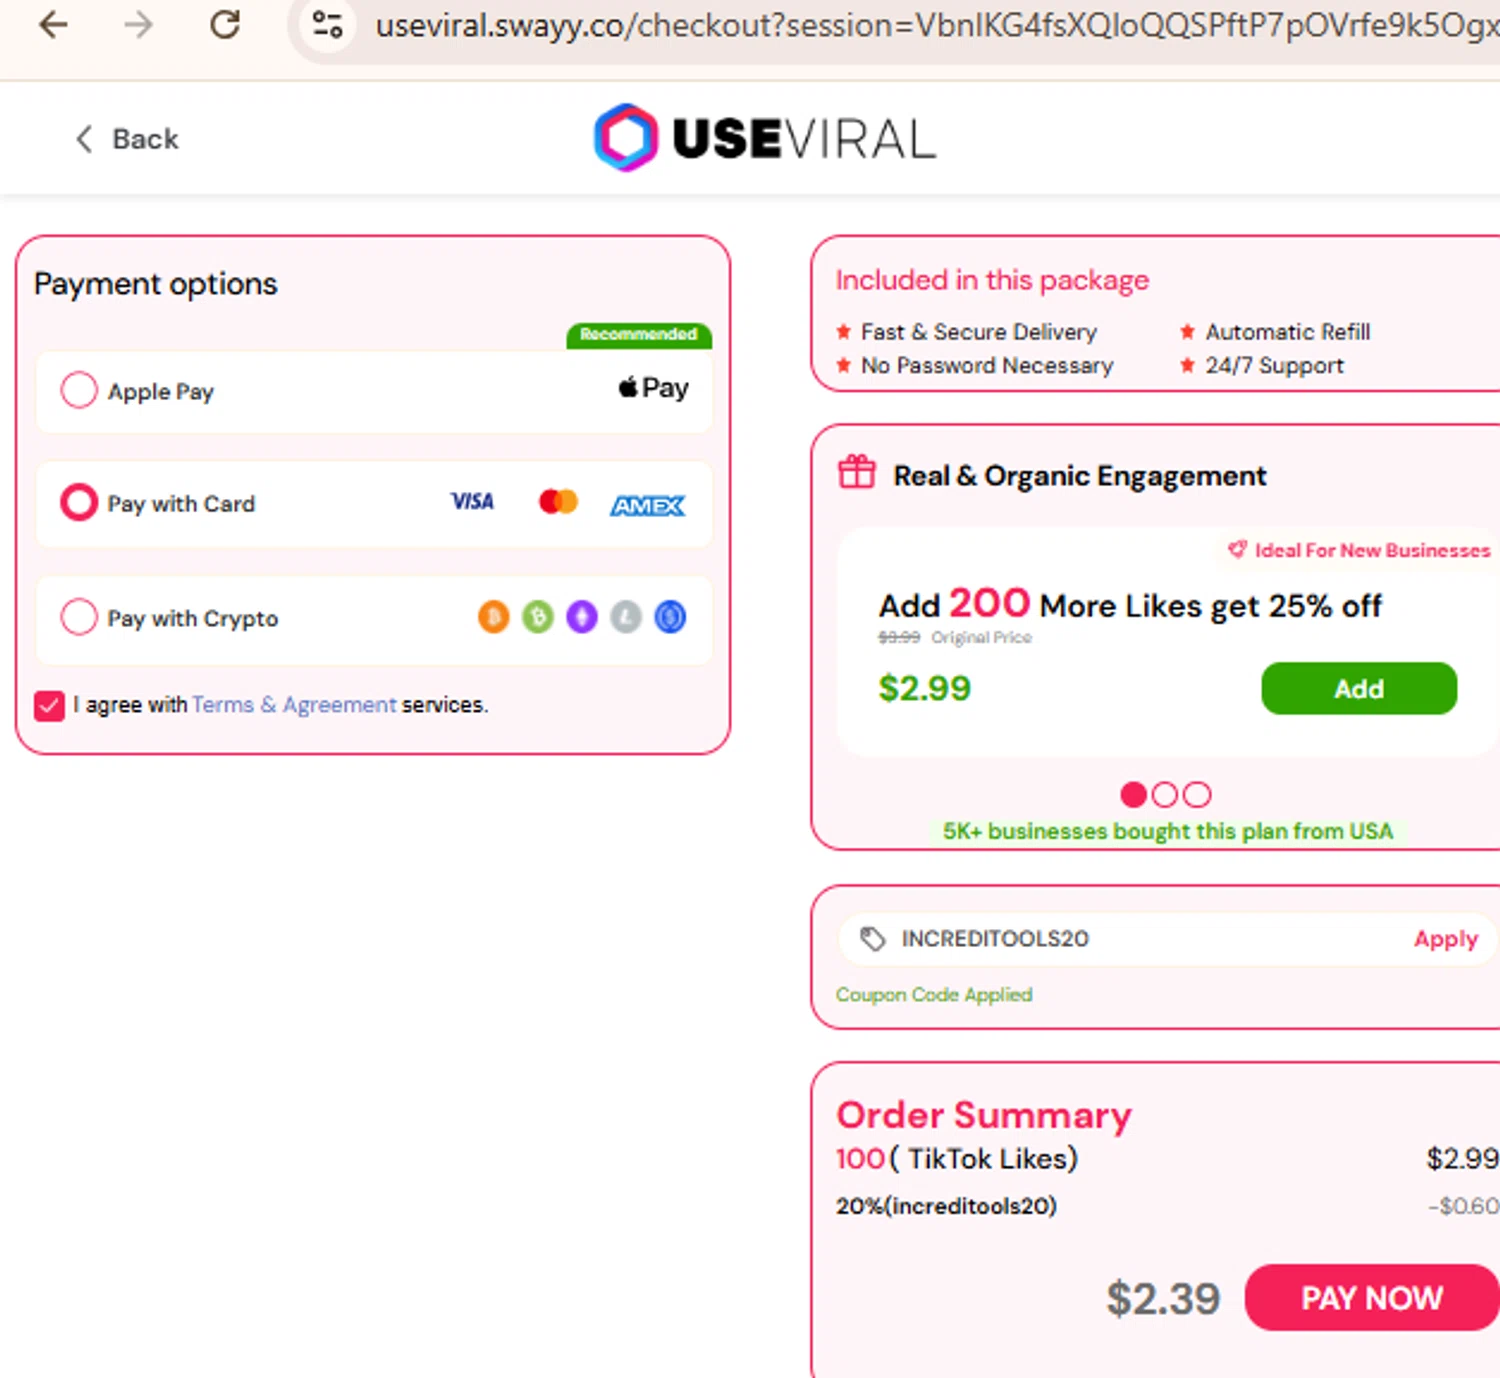The height and width of the screenshot is (1378, 1500).
Task: Click the gift box icon
Action: coord(857,471)
